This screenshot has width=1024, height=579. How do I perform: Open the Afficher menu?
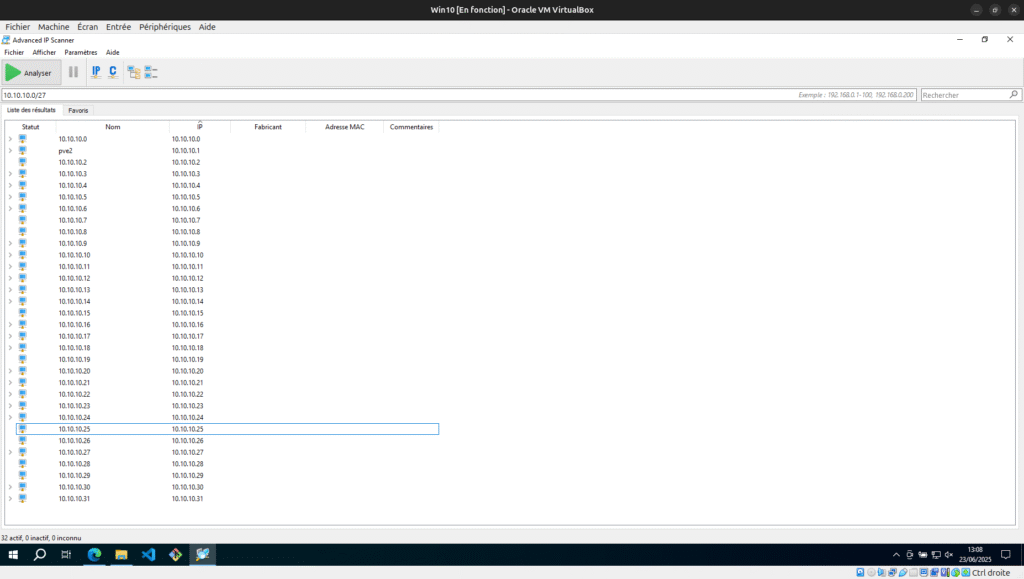click(x=44, y=52)
